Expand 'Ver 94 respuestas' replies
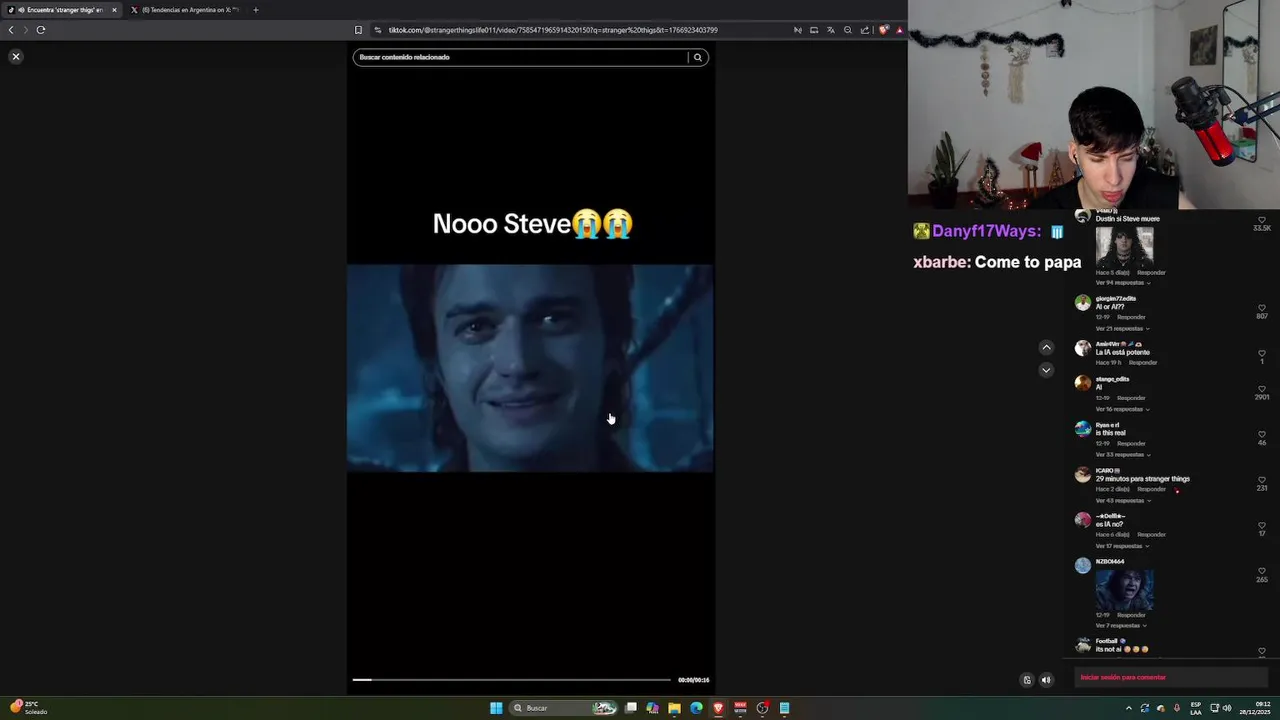1280x720 pixels. (x=1122, y=283)
